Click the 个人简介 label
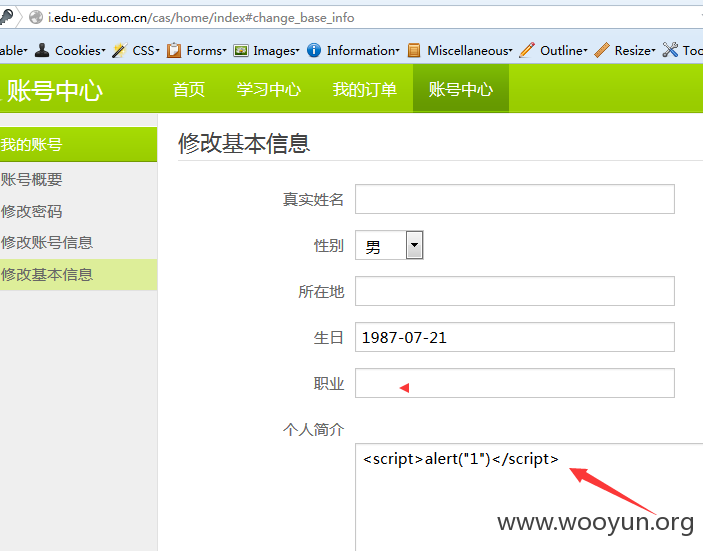703x551 pixels. (313, 430)
